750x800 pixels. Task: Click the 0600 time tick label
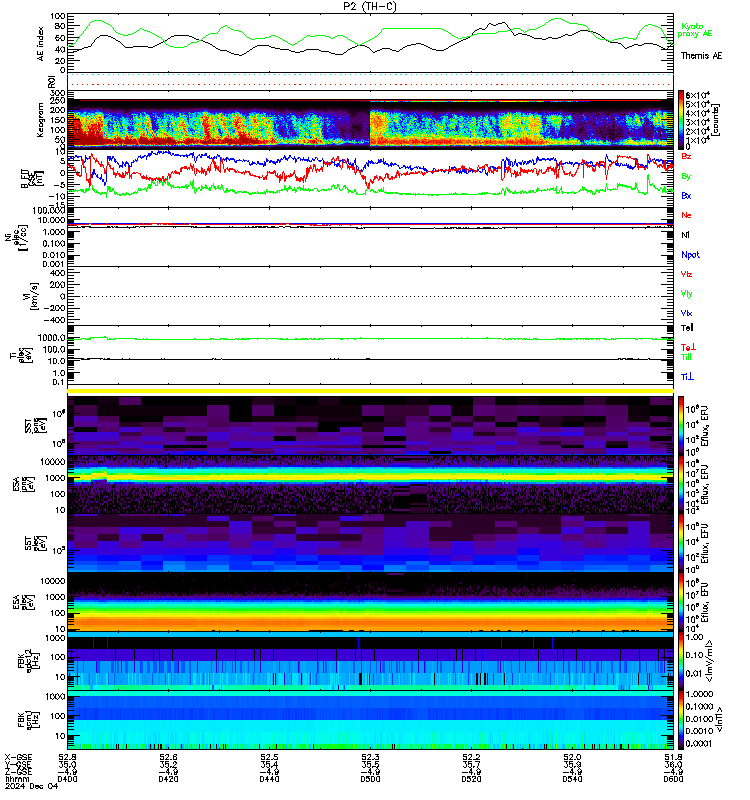point(673,779)
